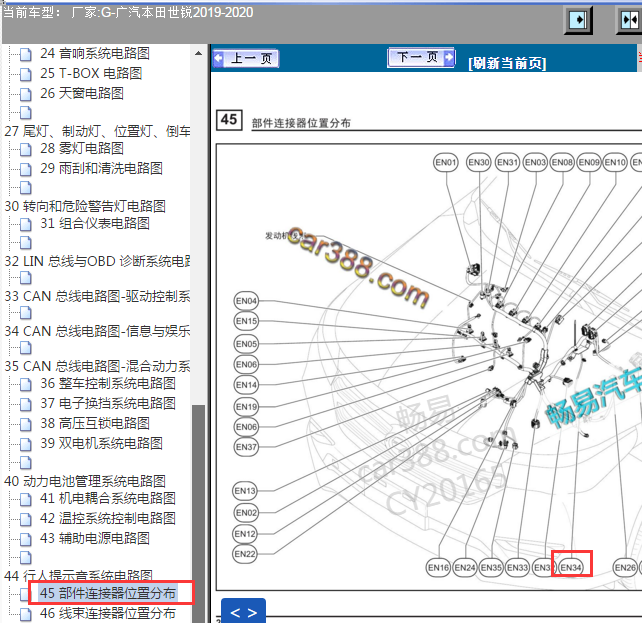Click the page icon next to 31 组合仪表
Screen dimensions: 642x623
(x=25, y=224)
